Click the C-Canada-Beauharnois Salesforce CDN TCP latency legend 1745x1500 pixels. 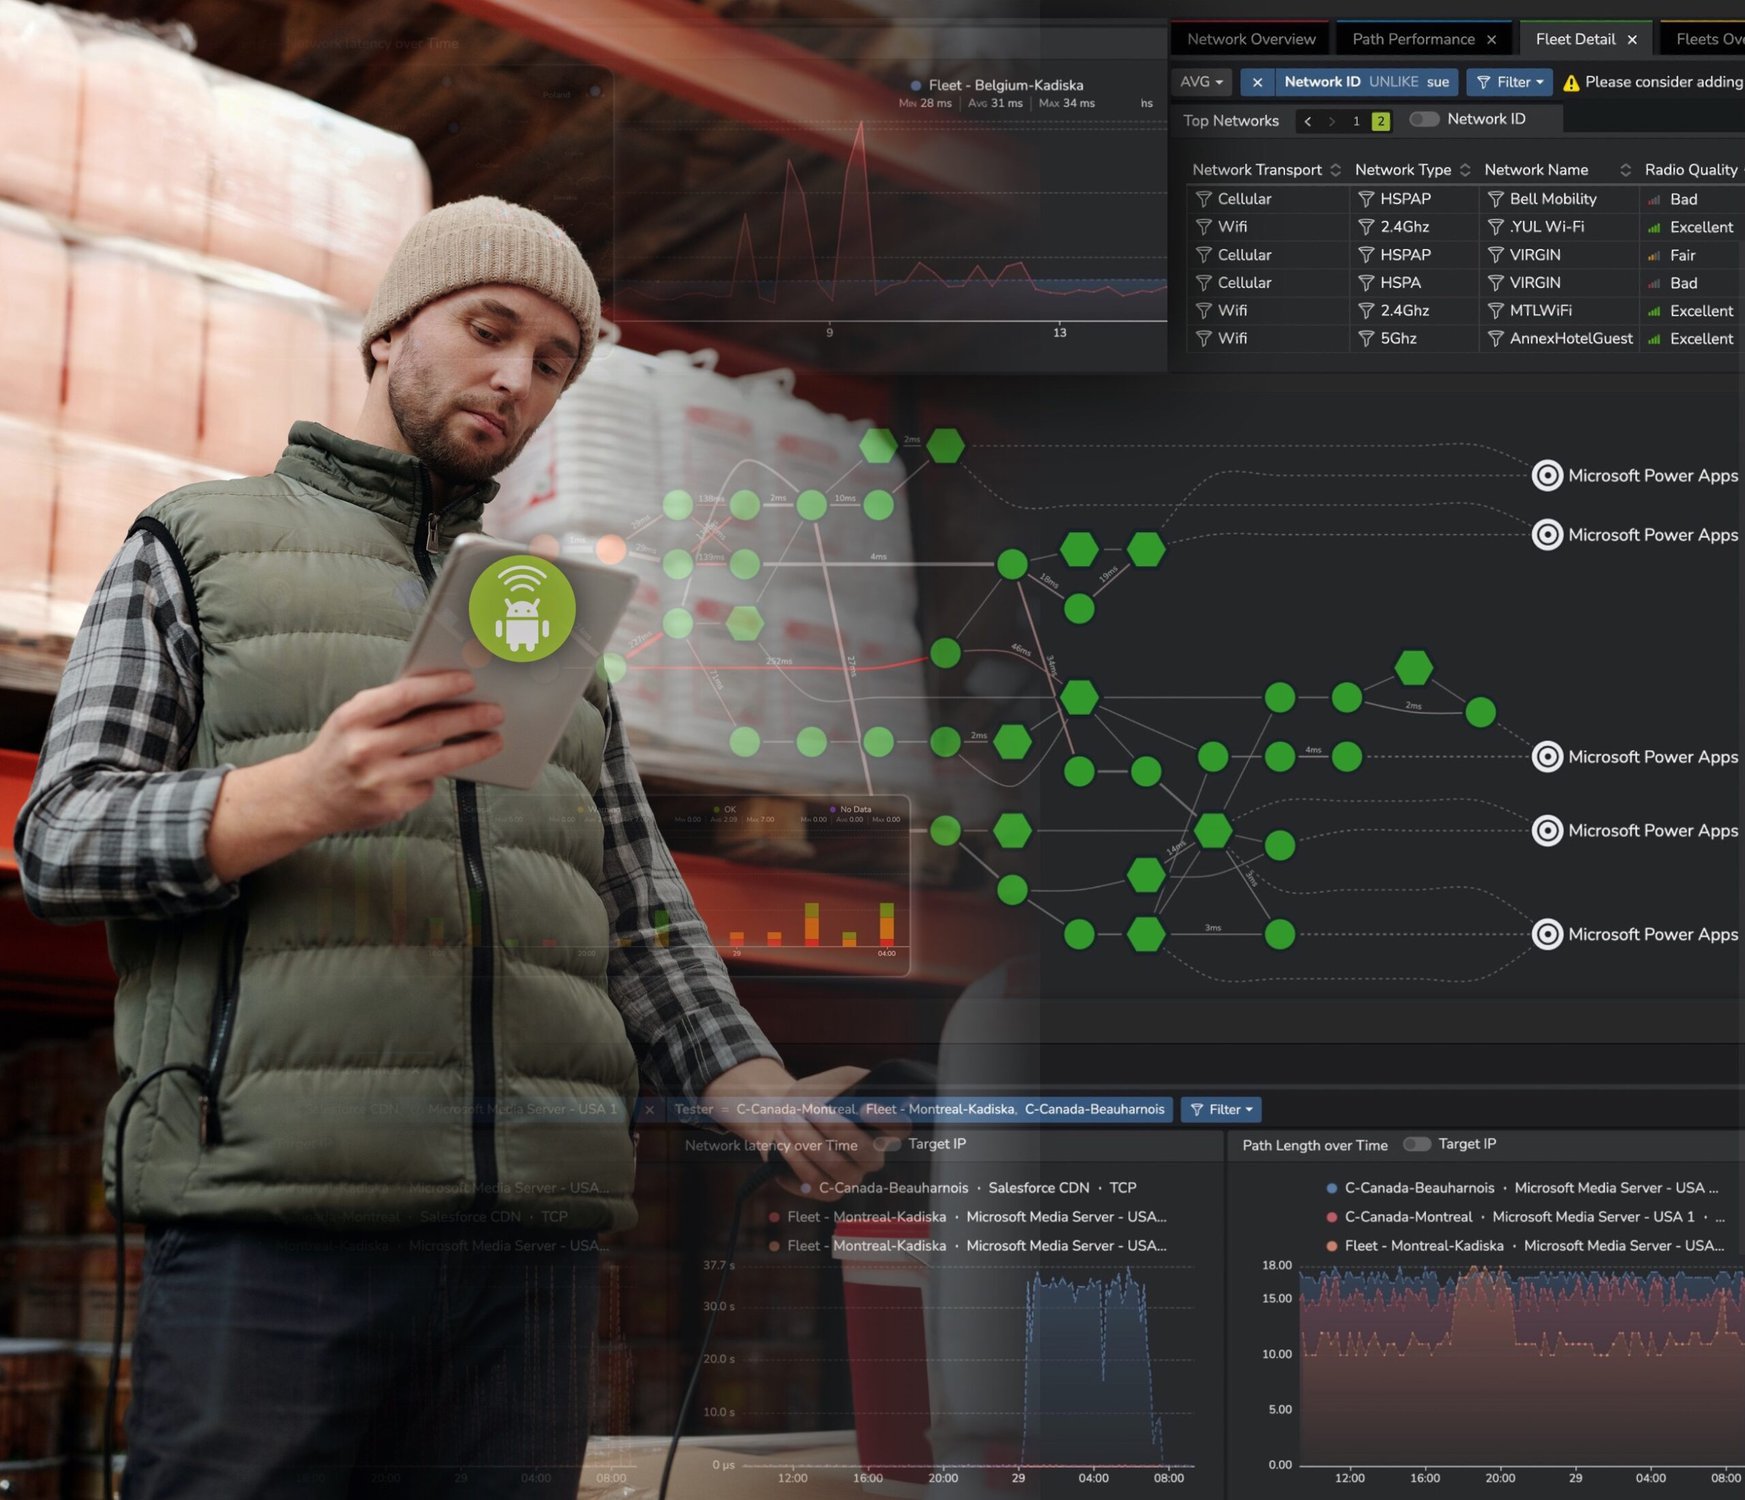(969, 1188)
